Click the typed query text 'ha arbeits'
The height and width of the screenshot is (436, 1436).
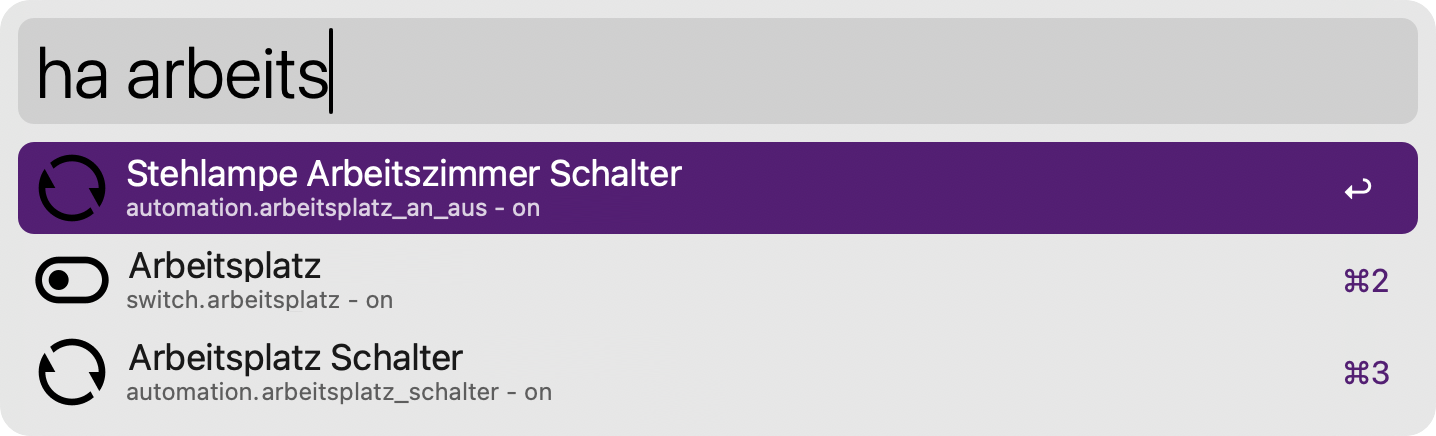pos(182,75)
